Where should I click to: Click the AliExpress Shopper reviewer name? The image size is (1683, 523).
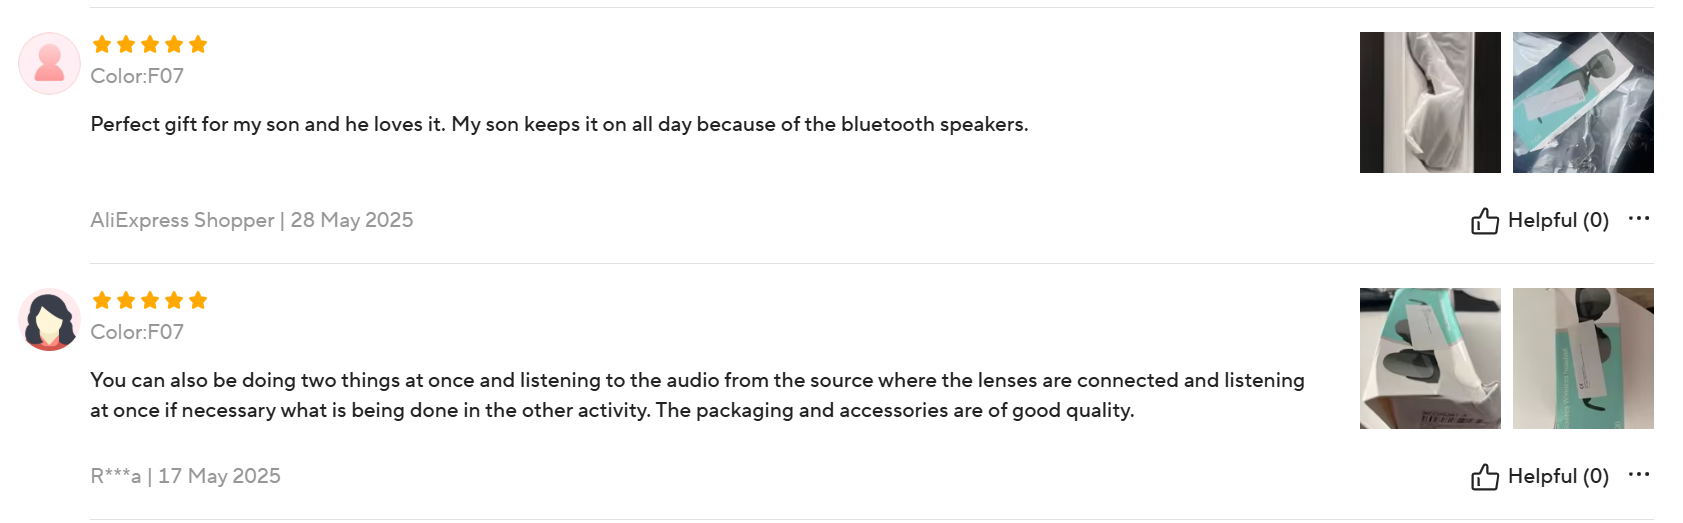point(182,220)
